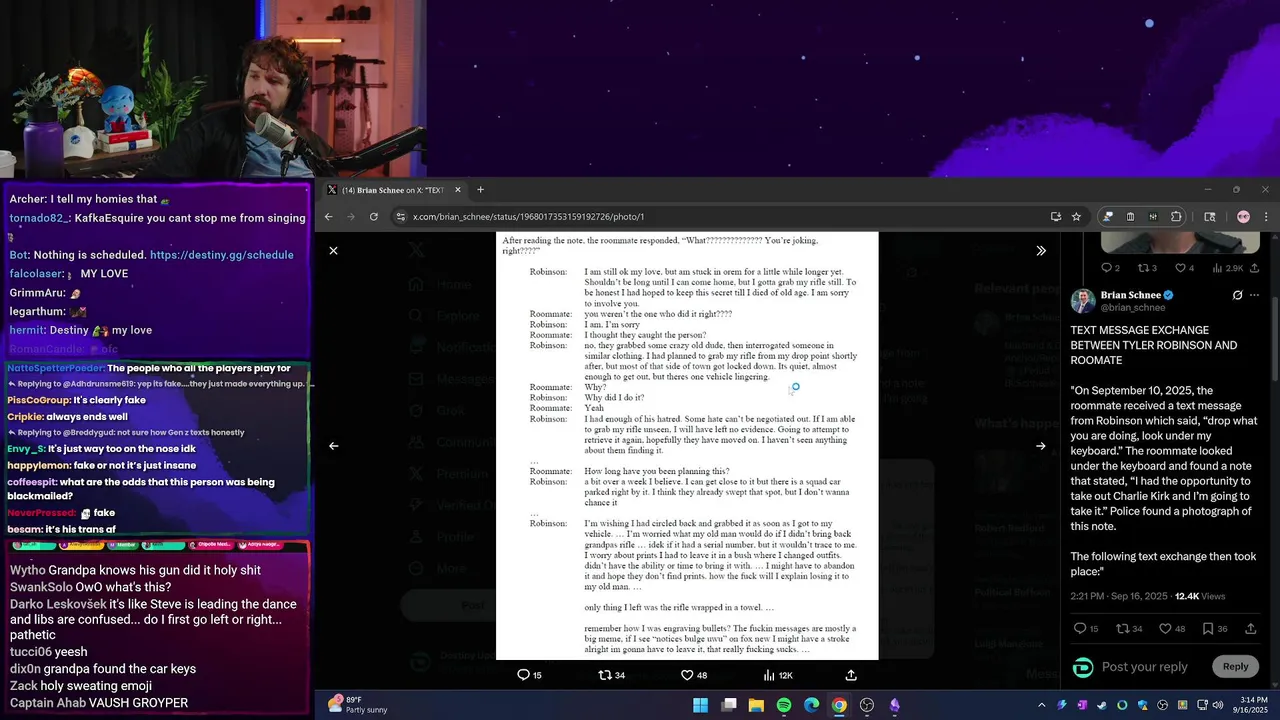1280x720 pixels.
Task: Click the @brian_schnee handle
Action: coord(1133,308)
